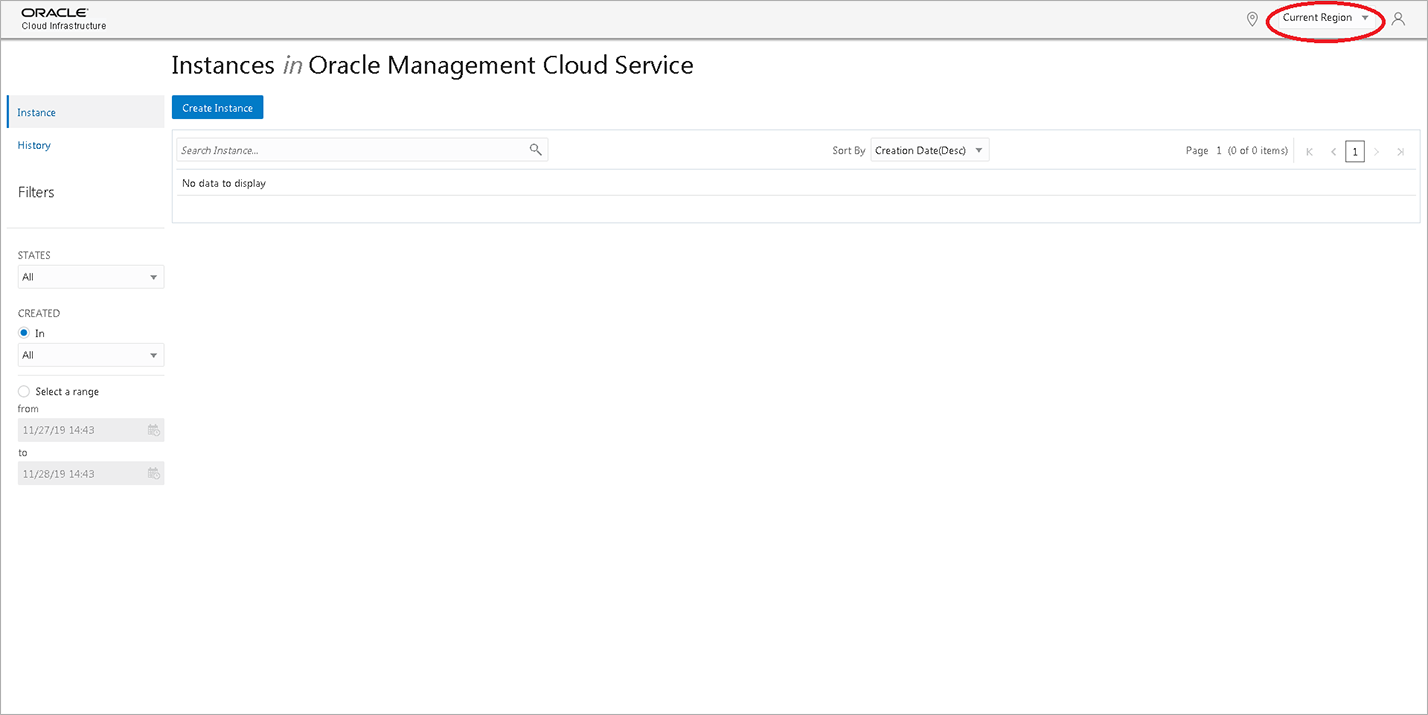The image size is (1428, 715).
Task: Open calendar icon for to date
Action: click(x=154, y=473)
